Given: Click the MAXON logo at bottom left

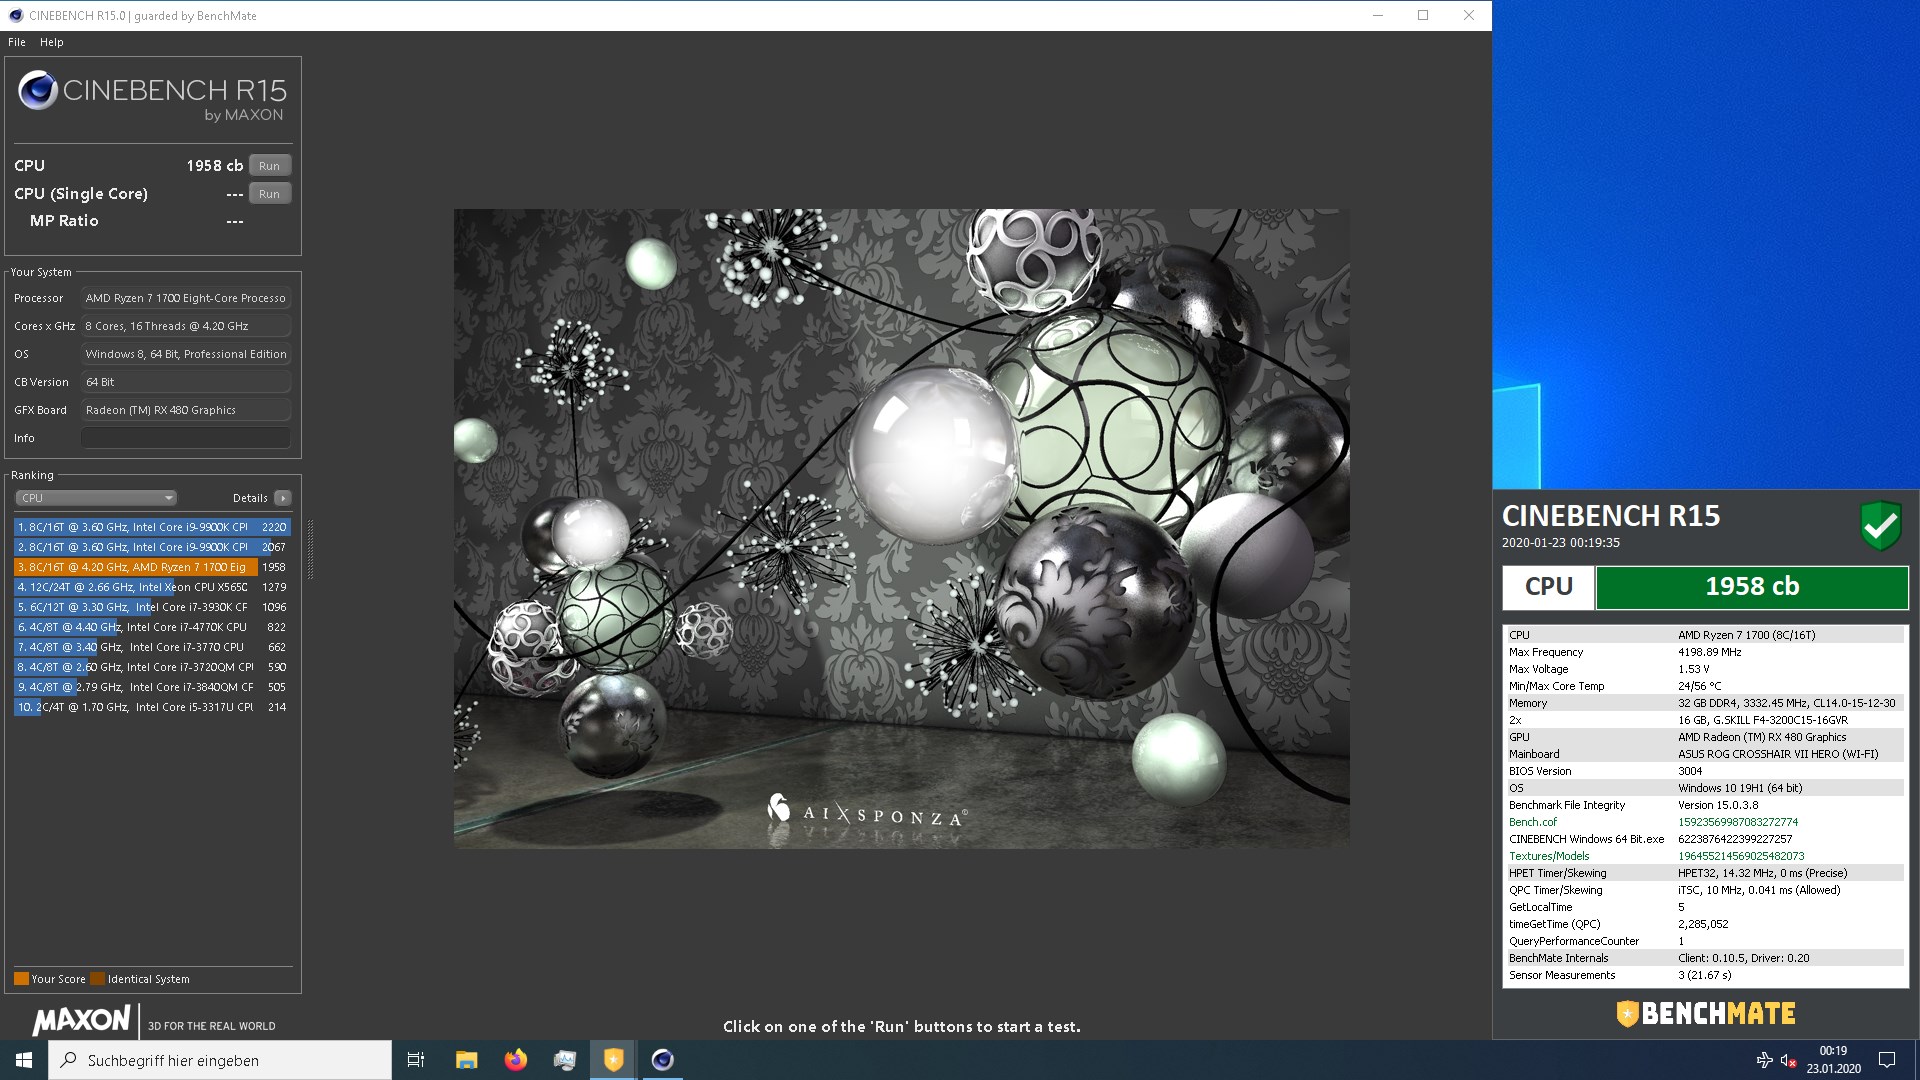Looking at the screenshot, I should click(x=81, y=1020).
